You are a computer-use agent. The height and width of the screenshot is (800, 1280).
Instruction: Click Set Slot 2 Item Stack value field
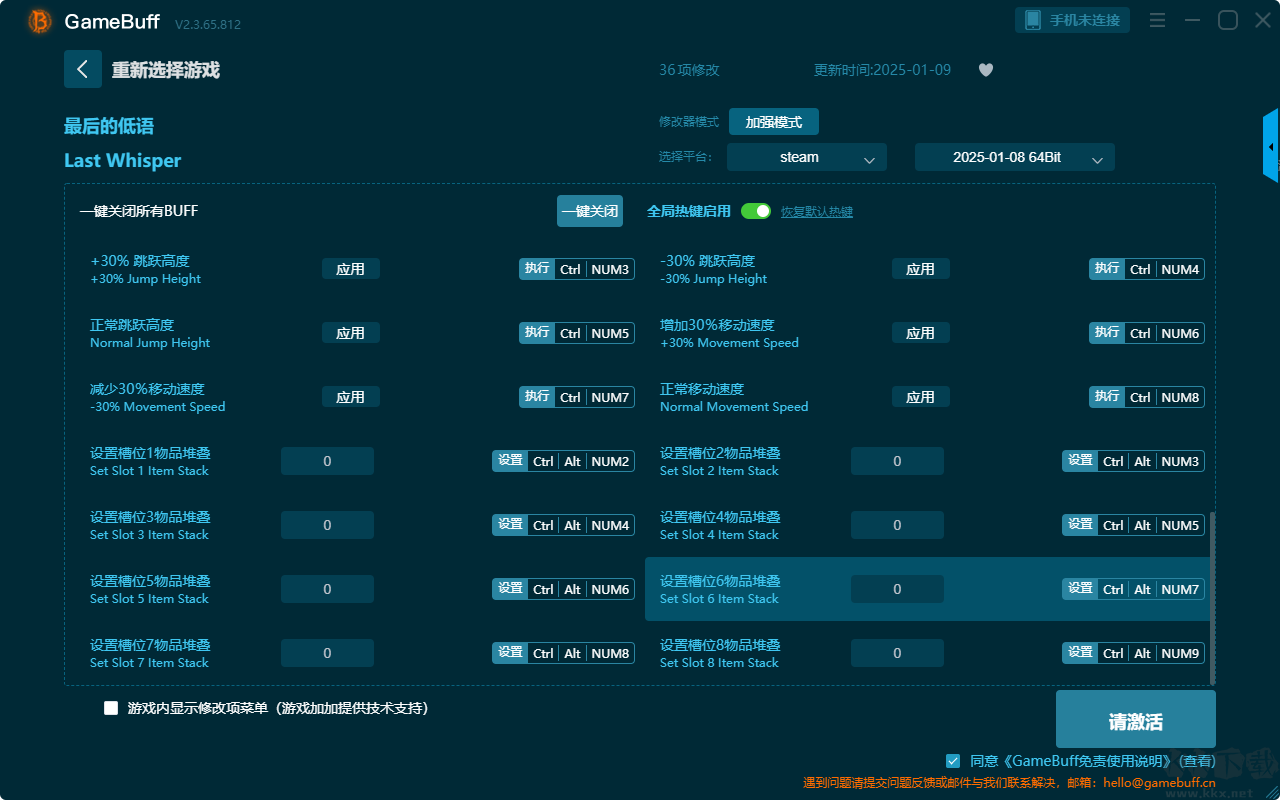tap(897, 461)
